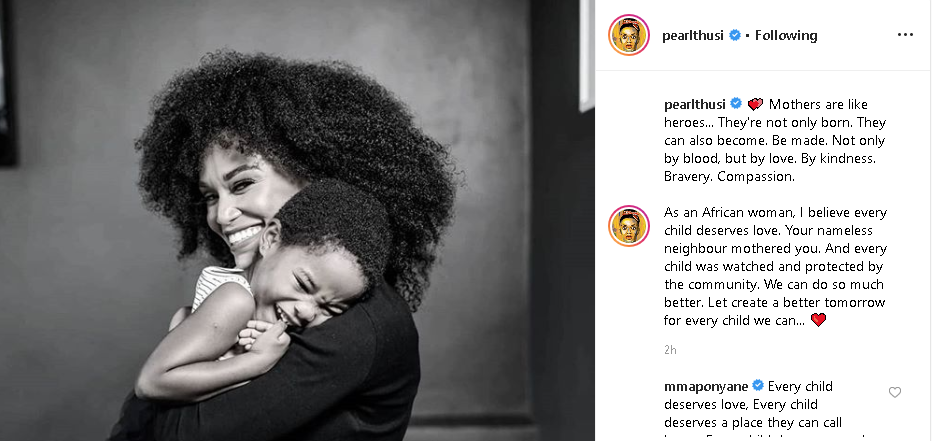Open pearlthusi profile picture in post header
The image size is (932, 441).
coord(629,35)
